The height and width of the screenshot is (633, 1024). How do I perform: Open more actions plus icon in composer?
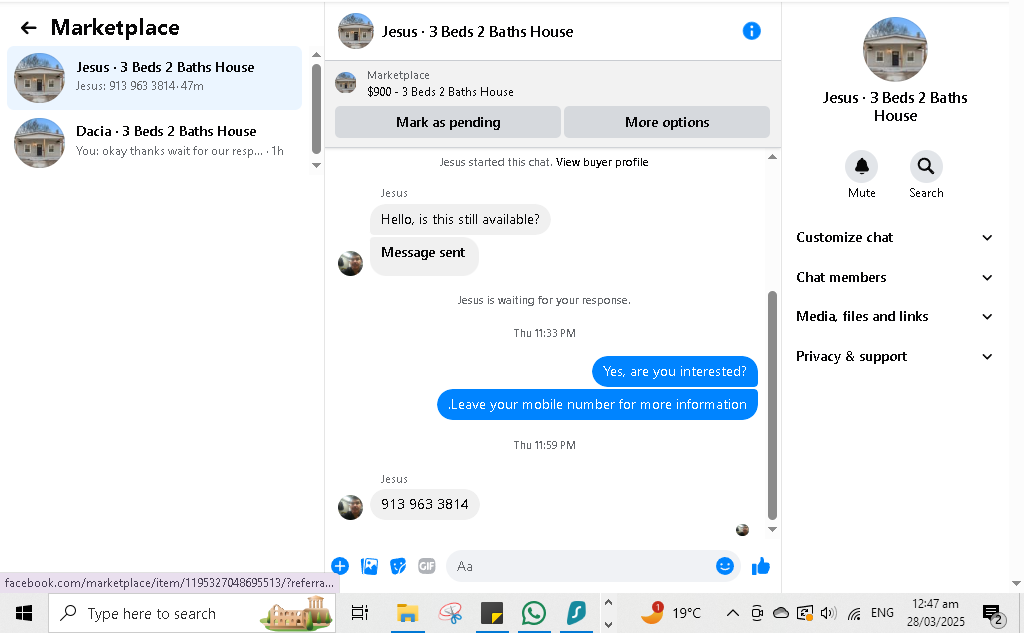click(340, 566)
